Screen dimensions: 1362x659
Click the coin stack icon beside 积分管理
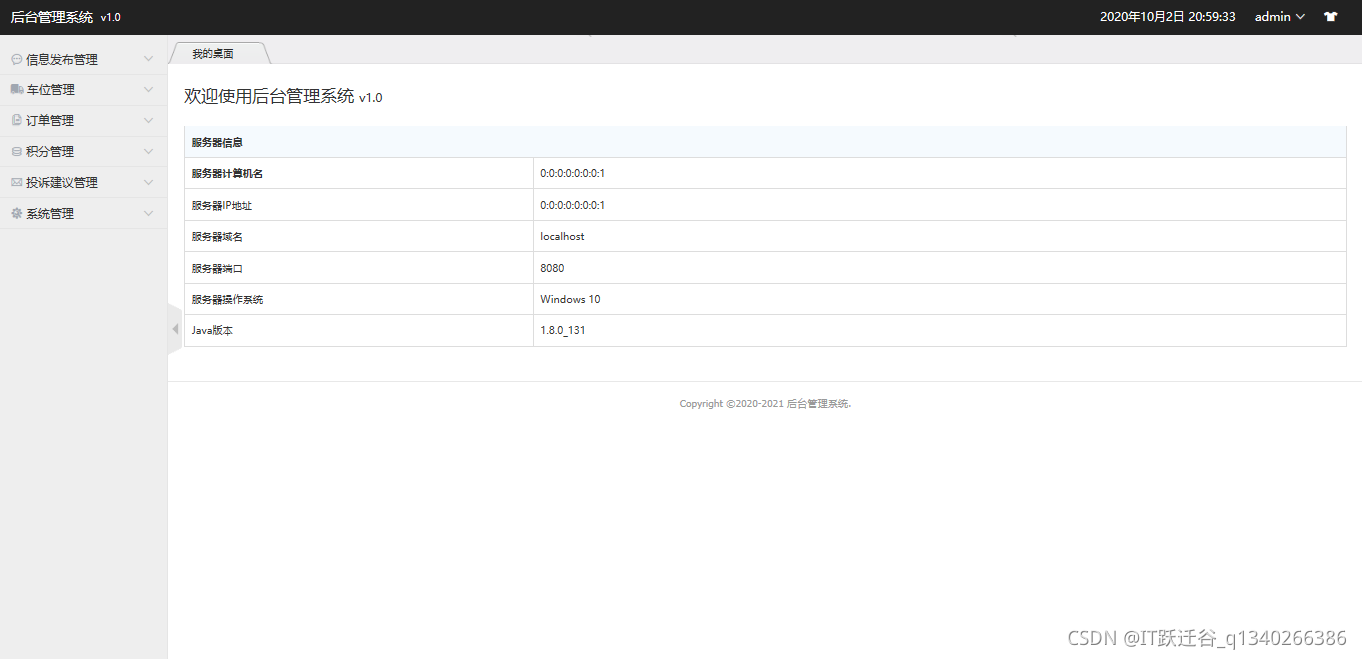[x=16, y=152]
